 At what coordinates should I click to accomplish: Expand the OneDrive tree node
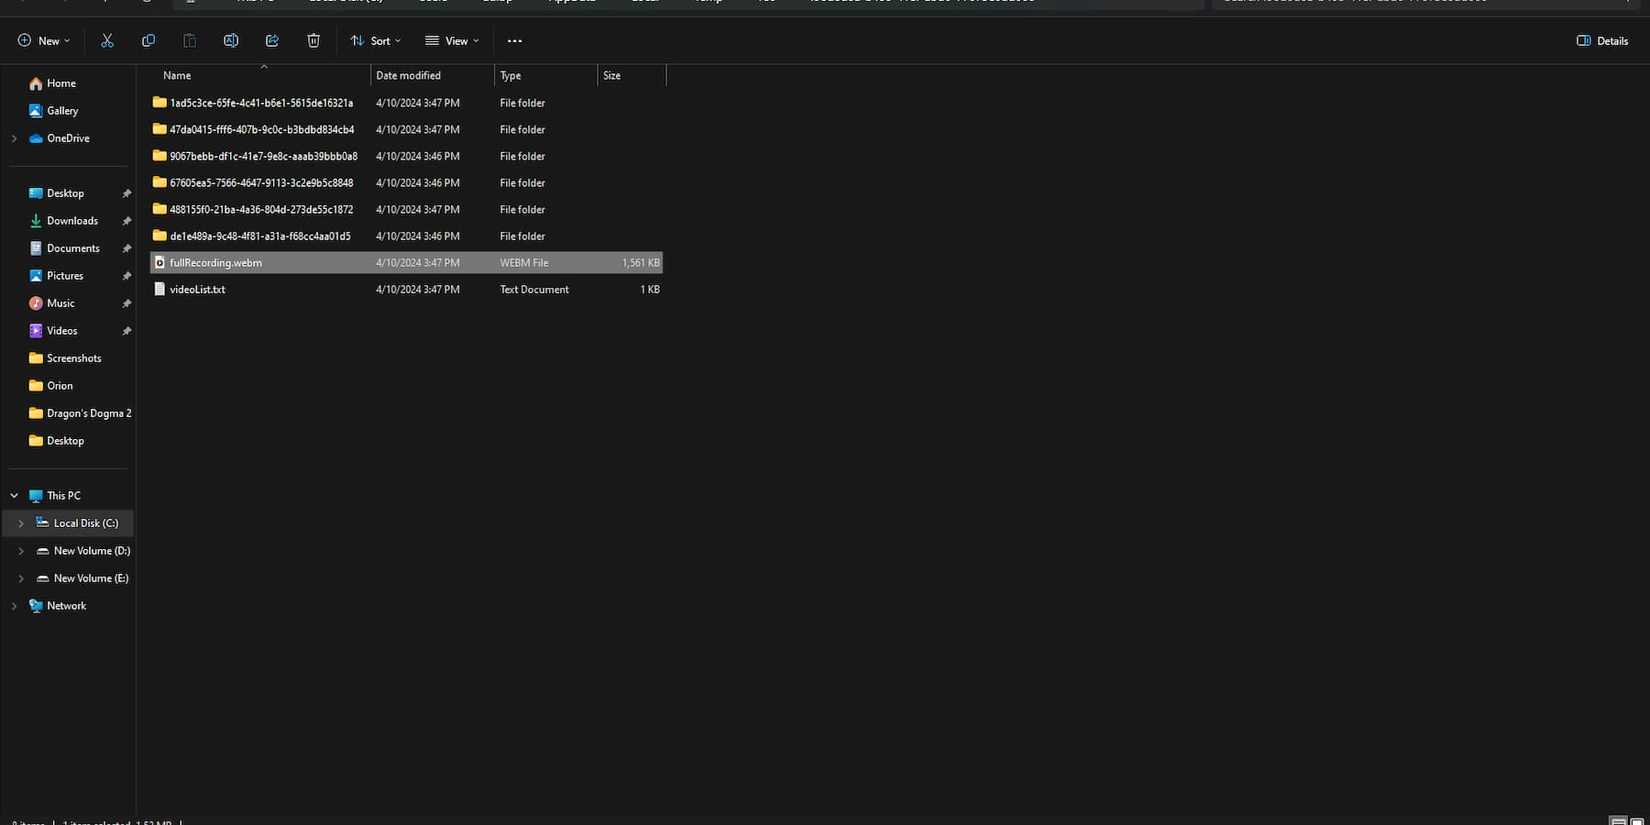point(14,139)
